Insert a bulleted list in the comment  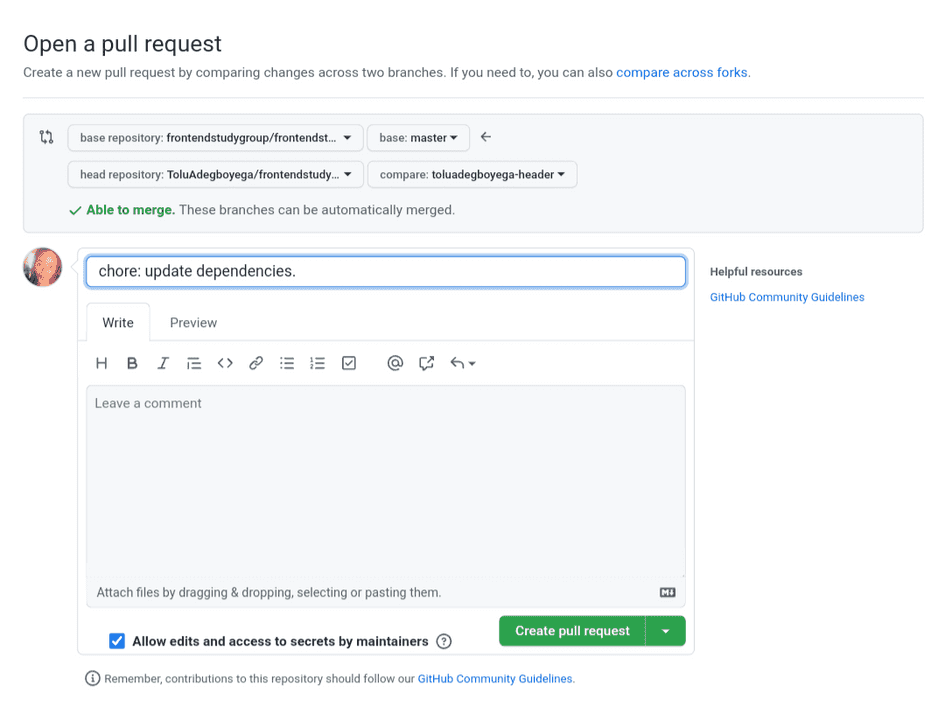[x=287, y=363]
